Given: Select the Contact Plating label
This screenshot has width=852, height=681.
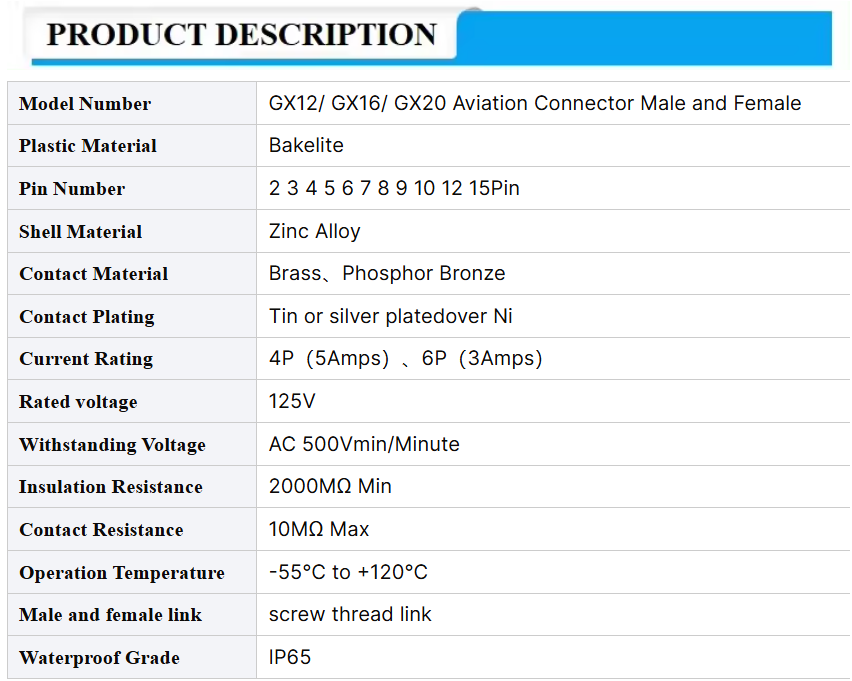Looking at the screenshot, I should point(87,317).
